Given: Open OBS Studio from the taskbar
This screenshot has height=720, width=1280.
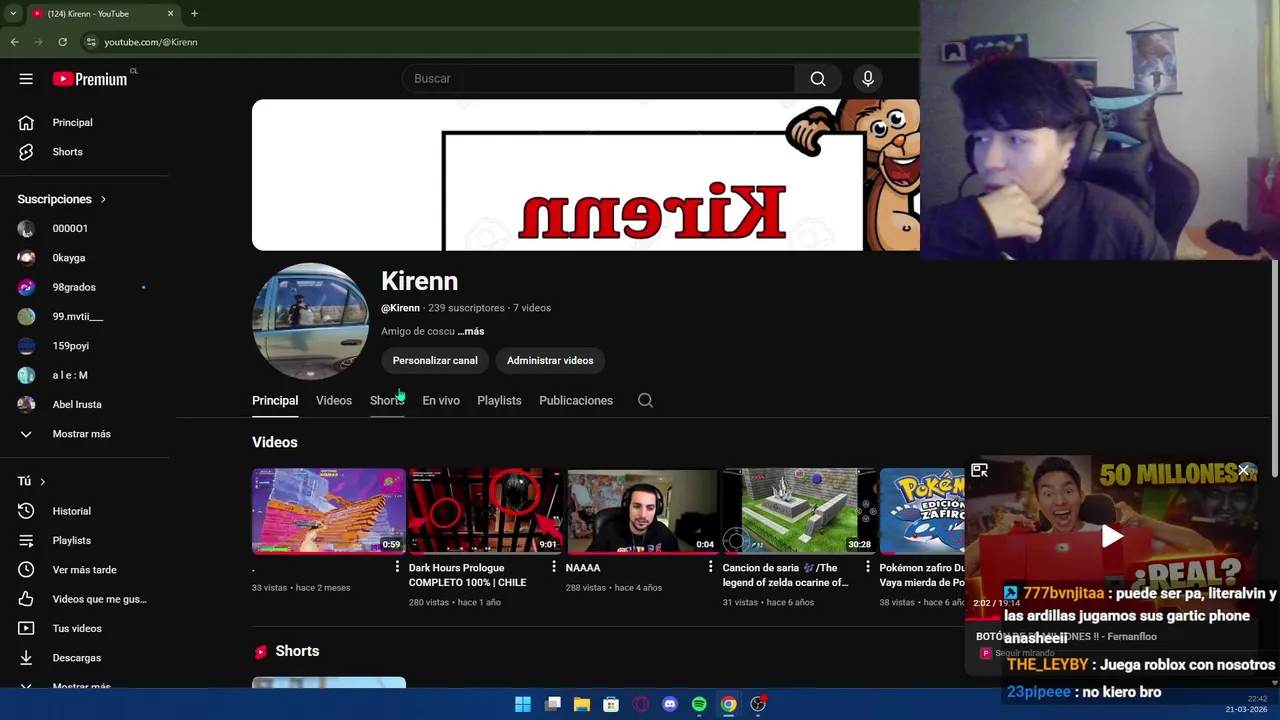Looking at the screenshot, I should (758, 704).
